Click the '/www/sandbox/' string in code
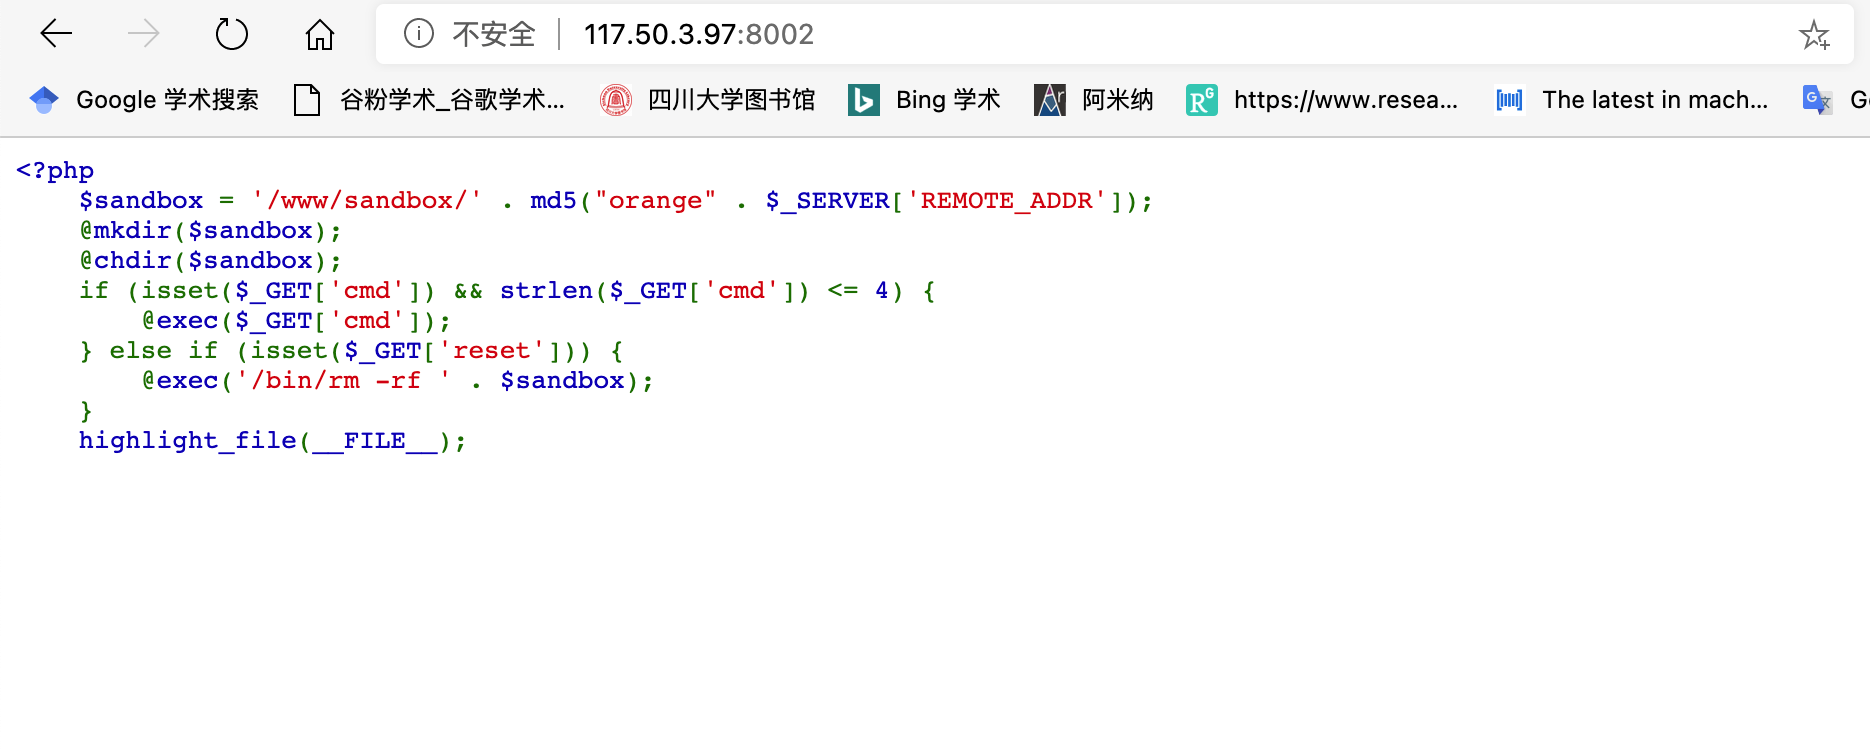 click(x=367, y=201)
